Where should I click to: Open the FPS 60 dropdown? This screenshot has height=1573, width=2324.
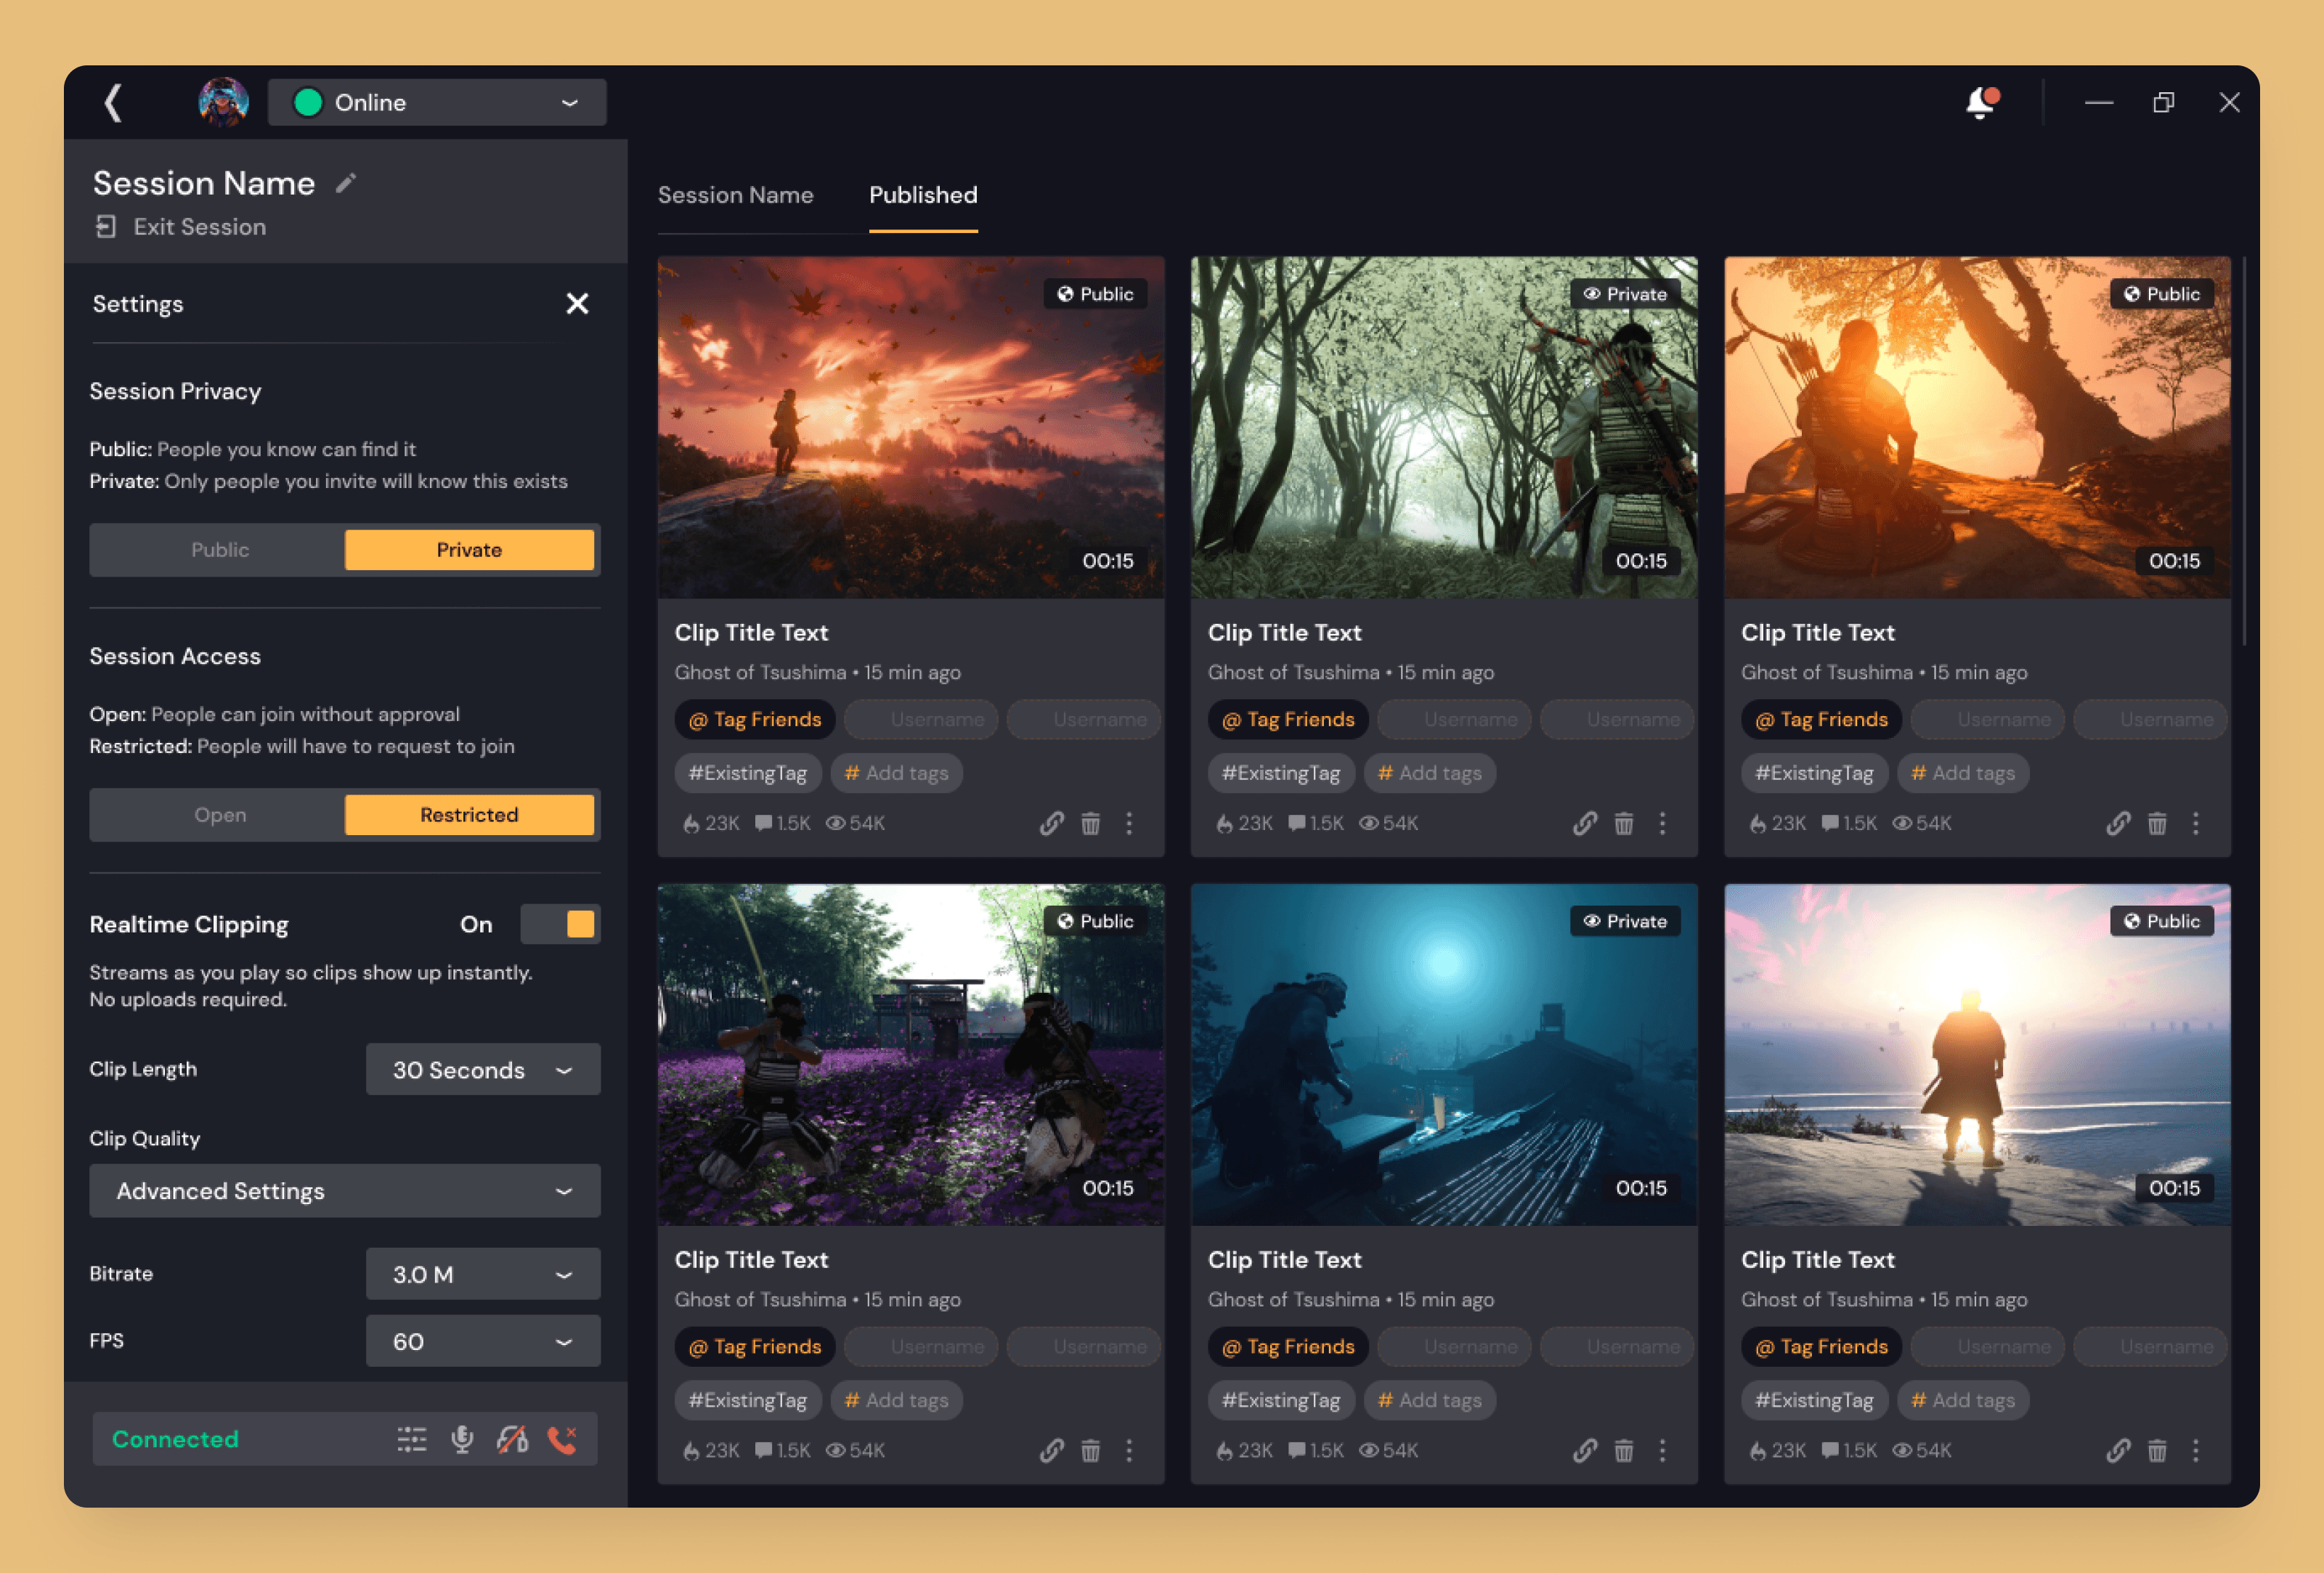[x=483, y=1341]
